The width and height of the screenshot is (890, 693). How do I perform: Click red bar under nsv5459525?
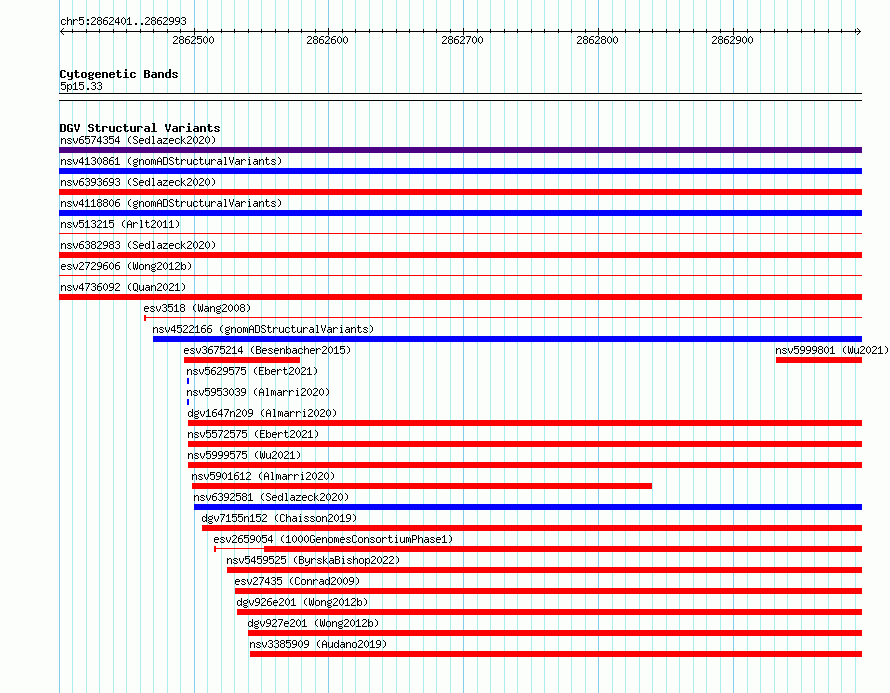point(544,570)
